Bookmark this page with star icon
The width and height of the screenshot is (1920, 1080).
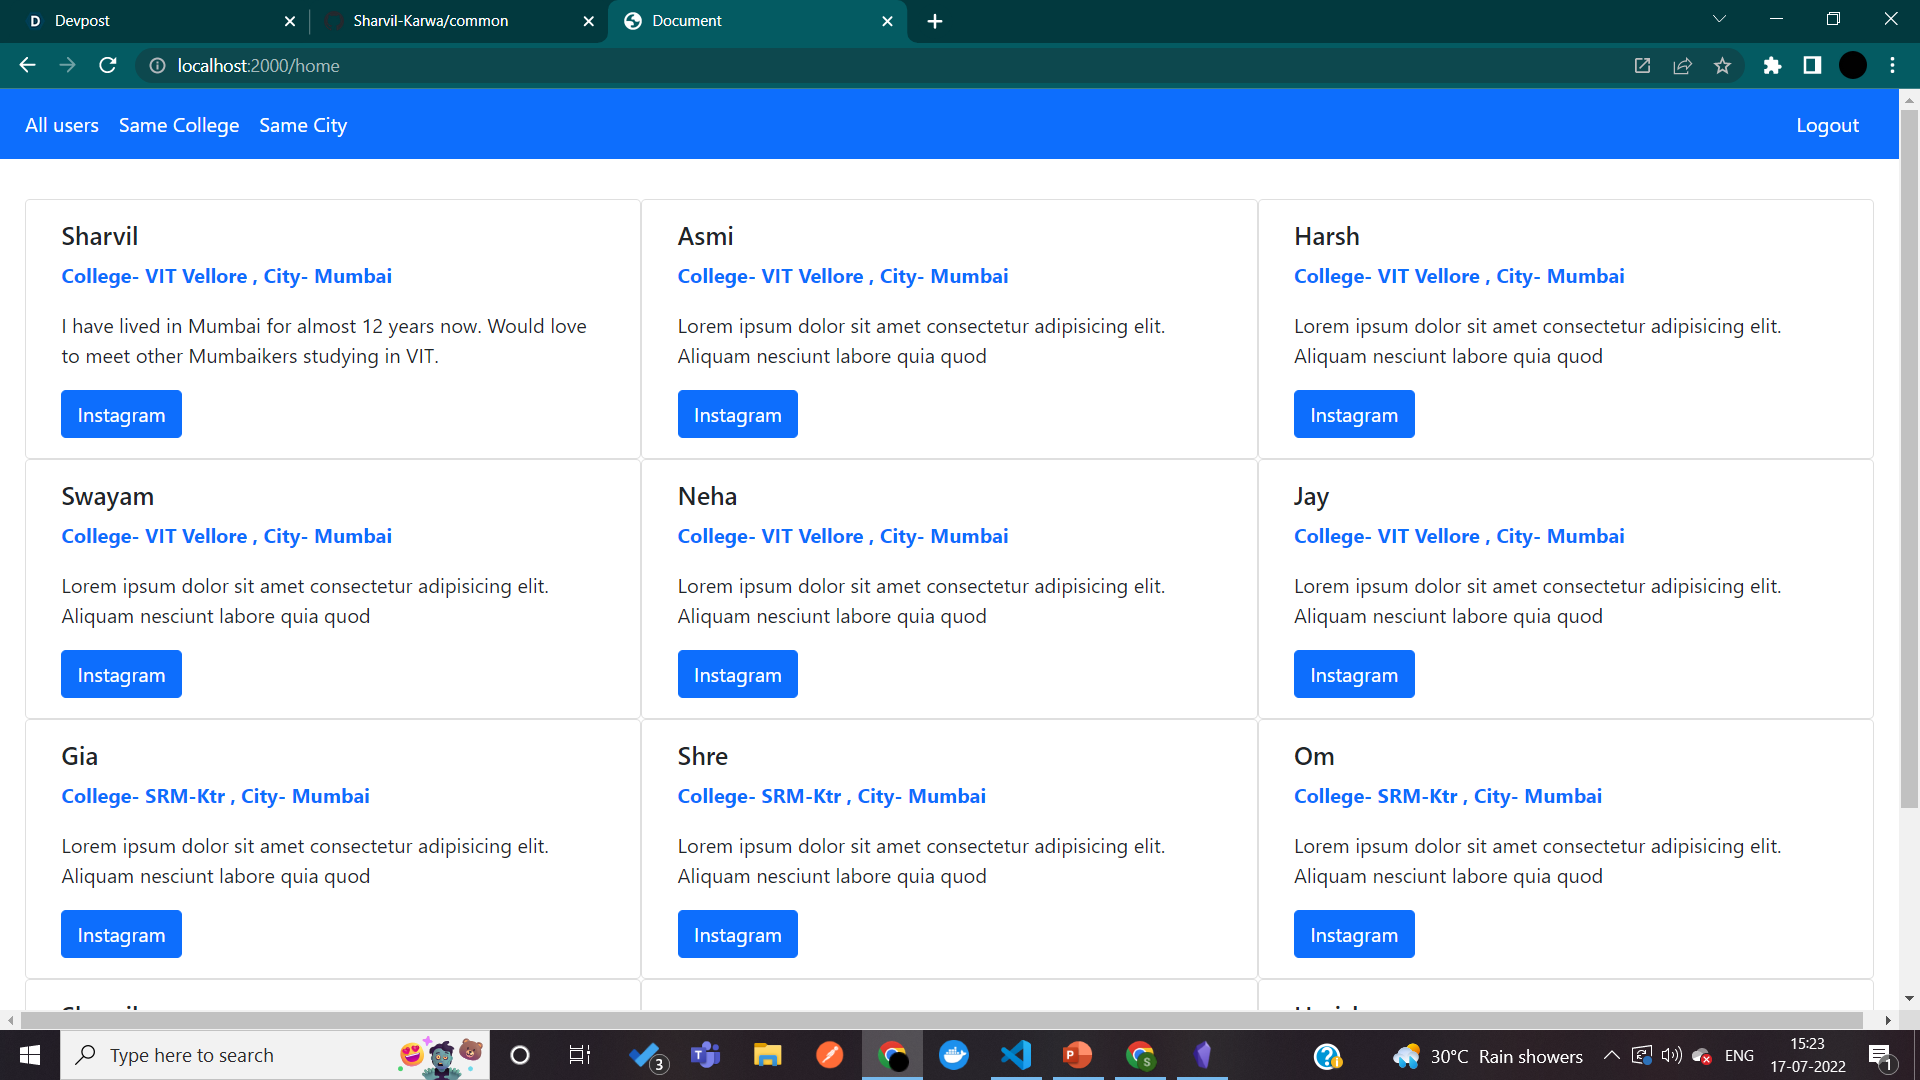pos(1722,65)
